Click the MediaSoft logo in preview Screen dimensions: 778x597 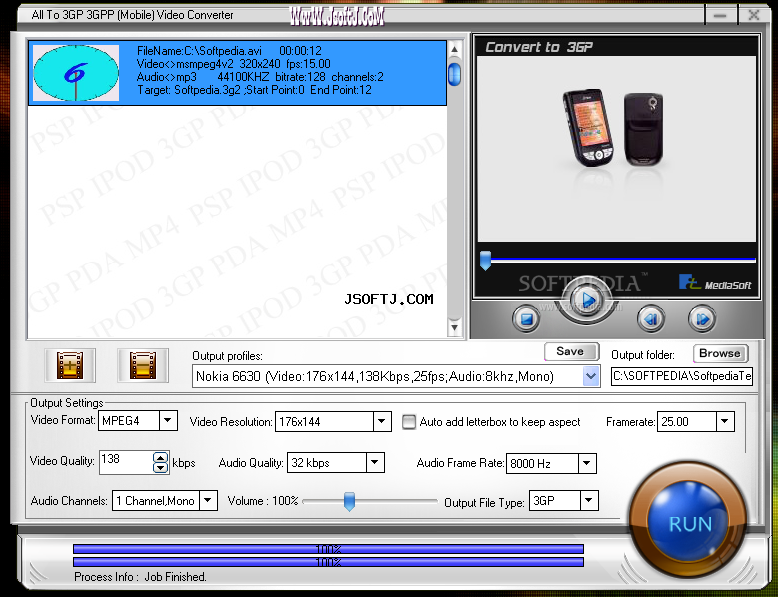click(x=715, y=282)
